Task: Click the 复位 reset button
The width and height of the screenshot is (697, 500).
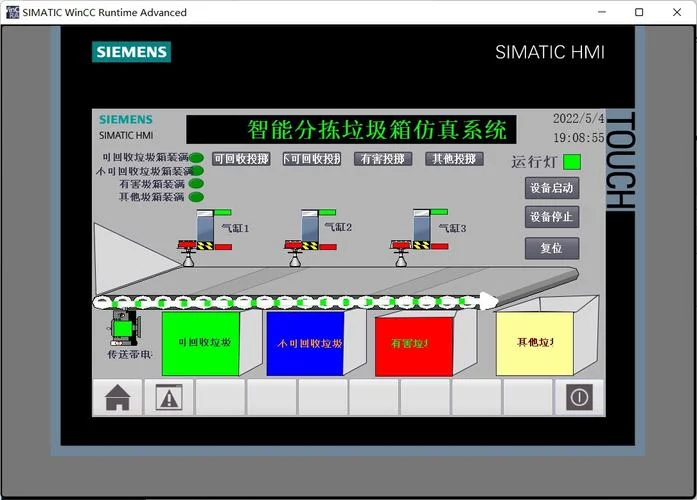Action: 552,248
